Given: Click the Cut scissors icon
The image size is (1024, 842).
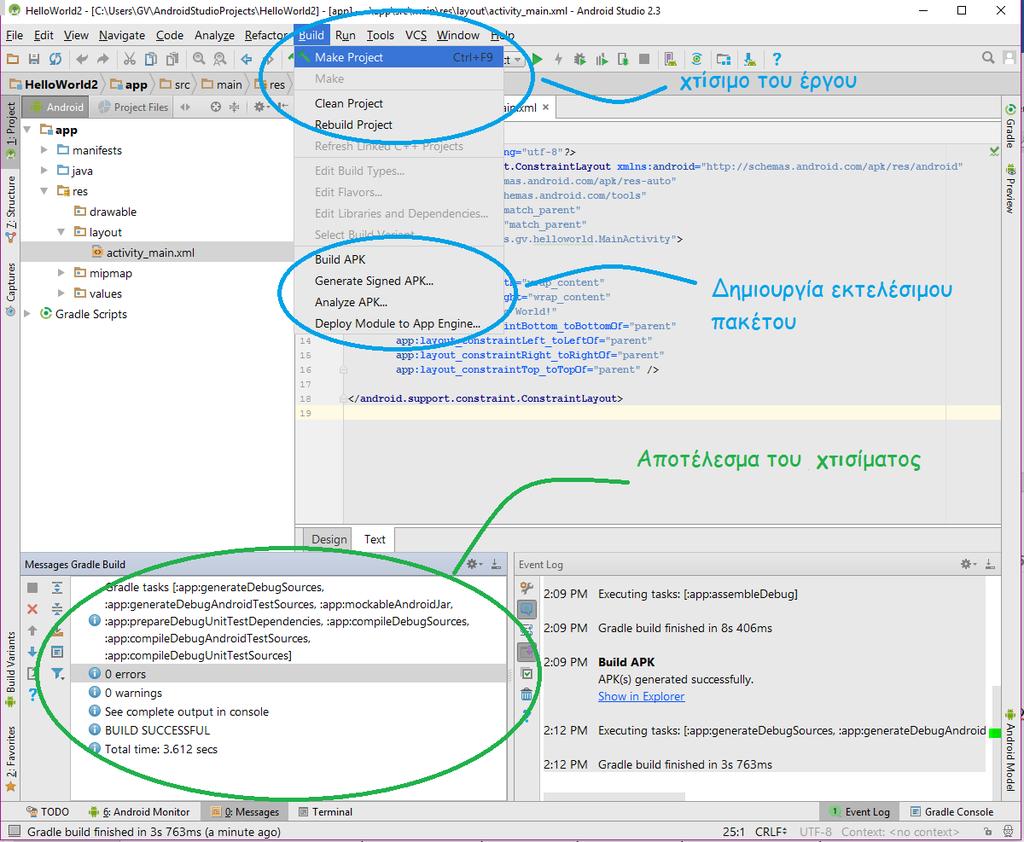Looking at the screenshot, I should pyautogui.click(x=129, y=59).
